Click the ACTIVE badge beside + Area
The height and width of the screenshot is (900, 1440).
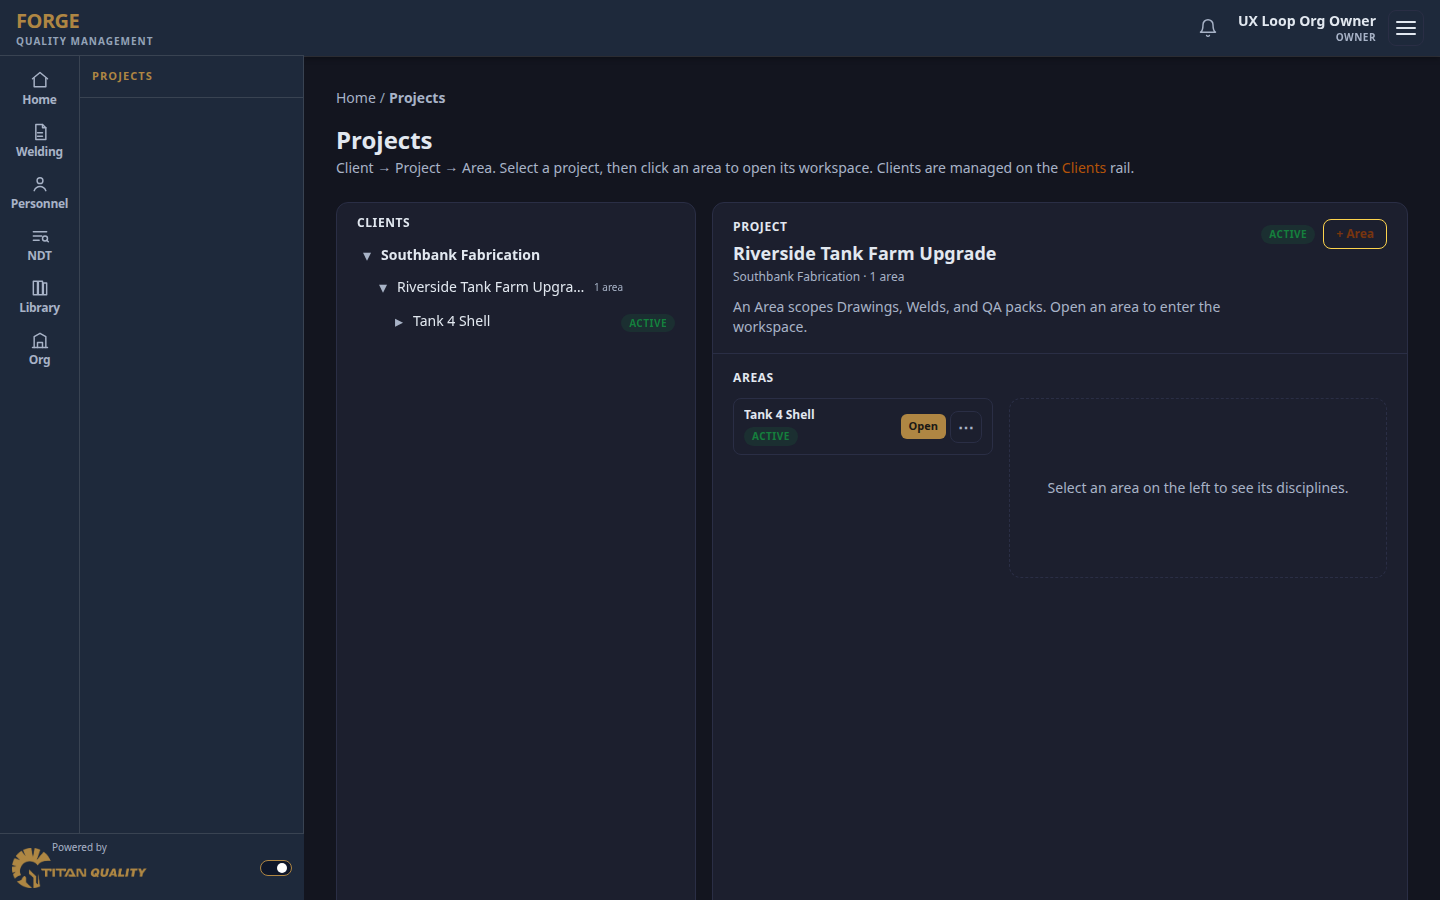pos(1288,234)
